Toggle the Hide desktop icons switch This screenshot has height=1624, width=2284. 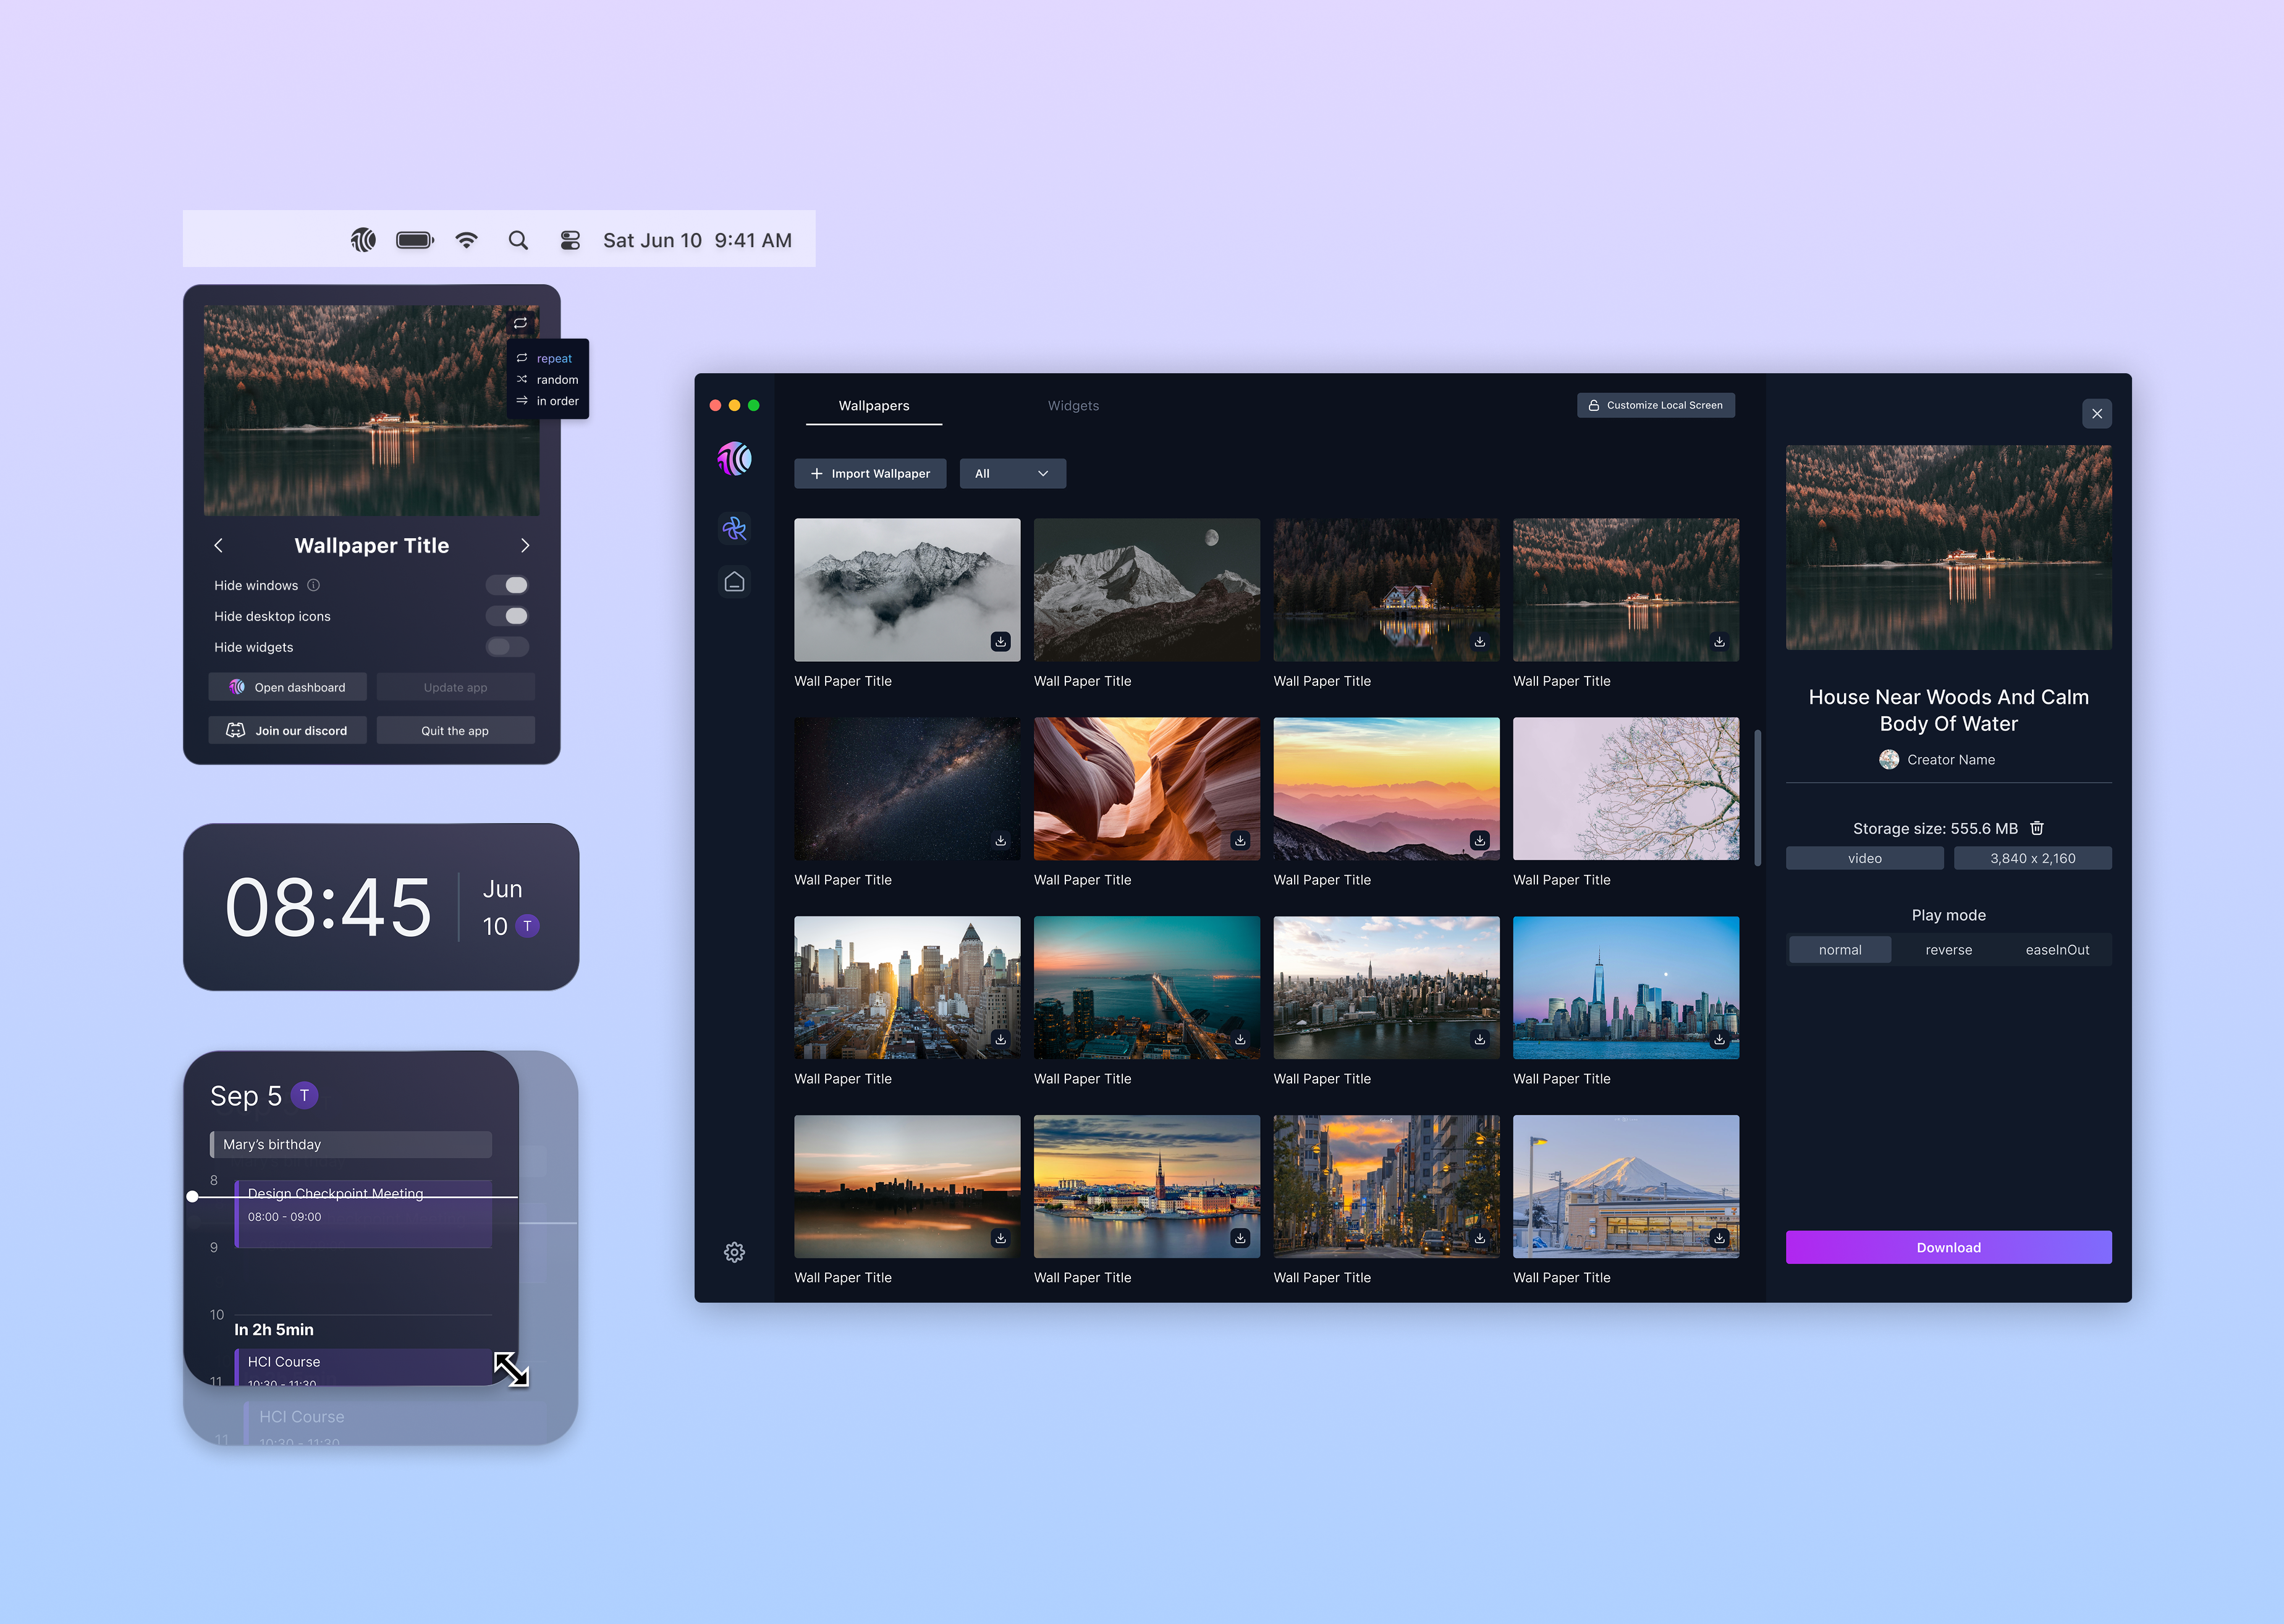click(508, 616)
